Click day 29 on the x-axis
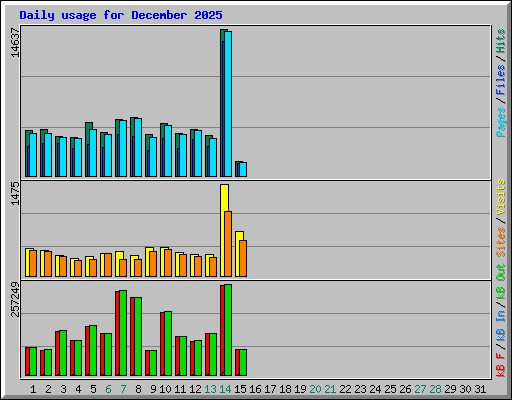 pos(450,389)
